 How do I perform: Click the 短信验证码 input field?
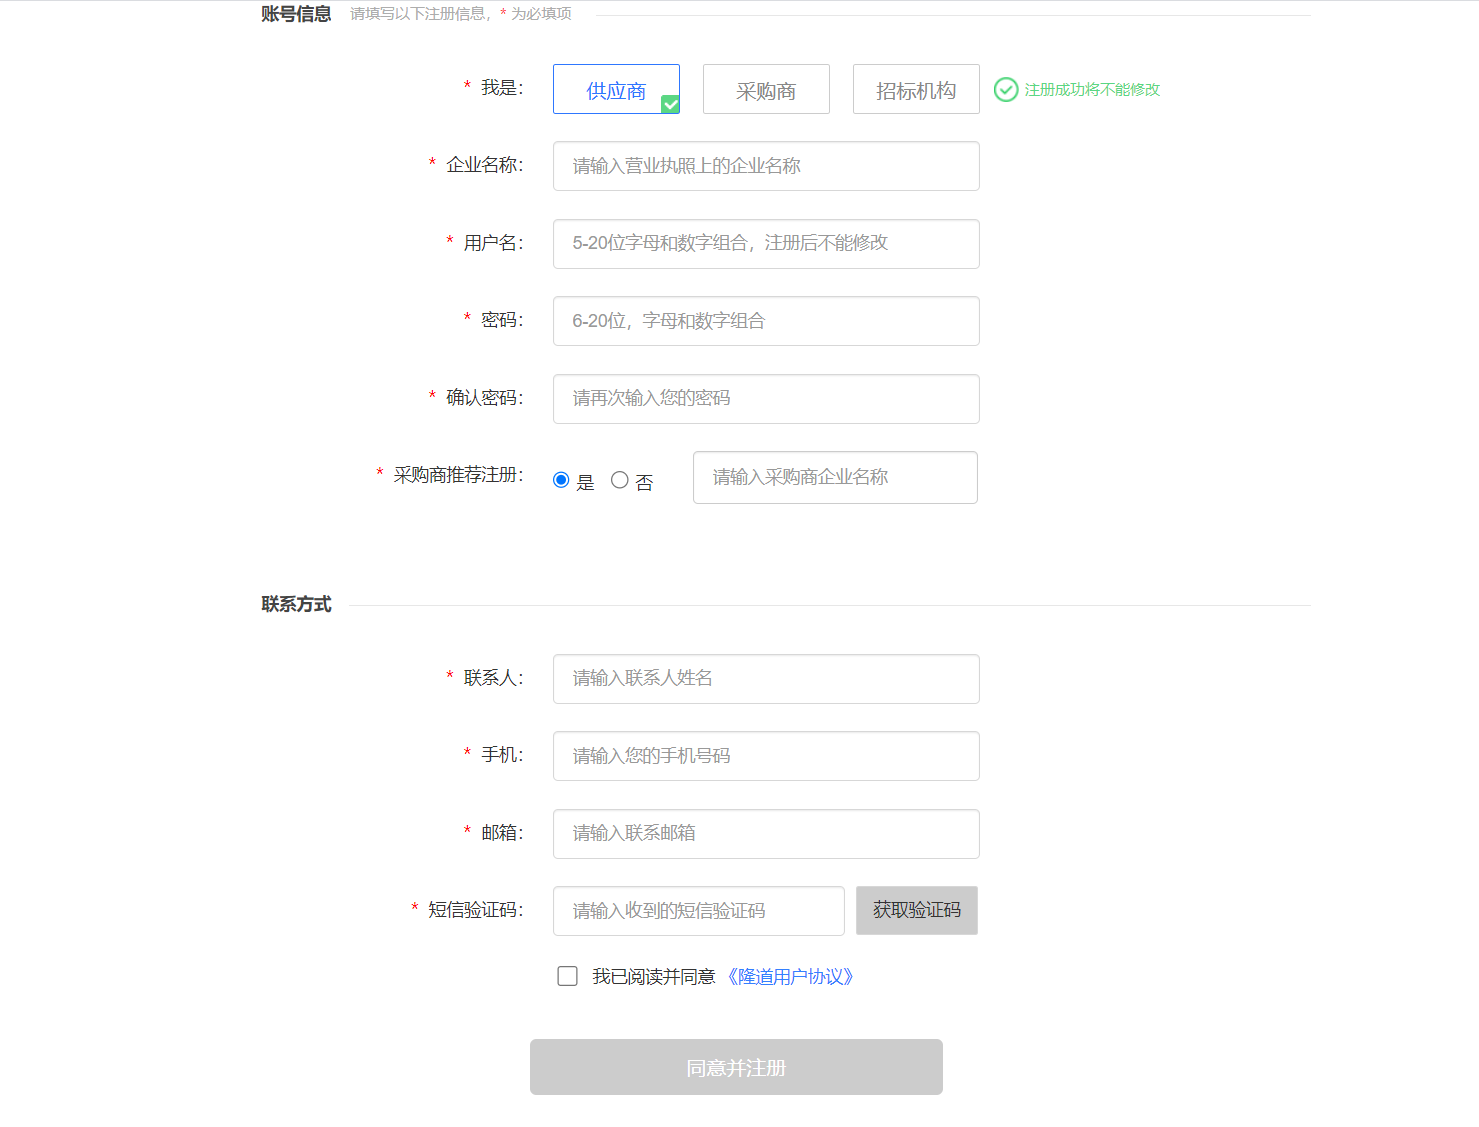(699, 911)
